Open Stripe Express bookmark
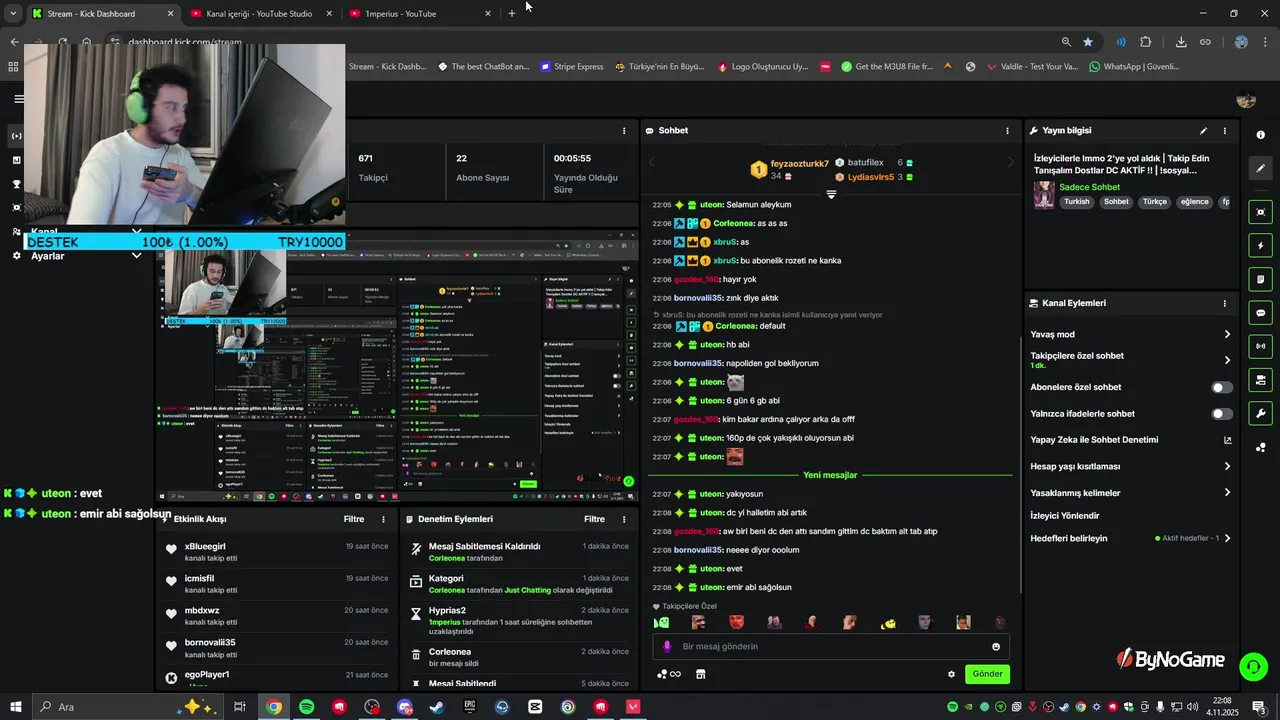 (572, 67)
